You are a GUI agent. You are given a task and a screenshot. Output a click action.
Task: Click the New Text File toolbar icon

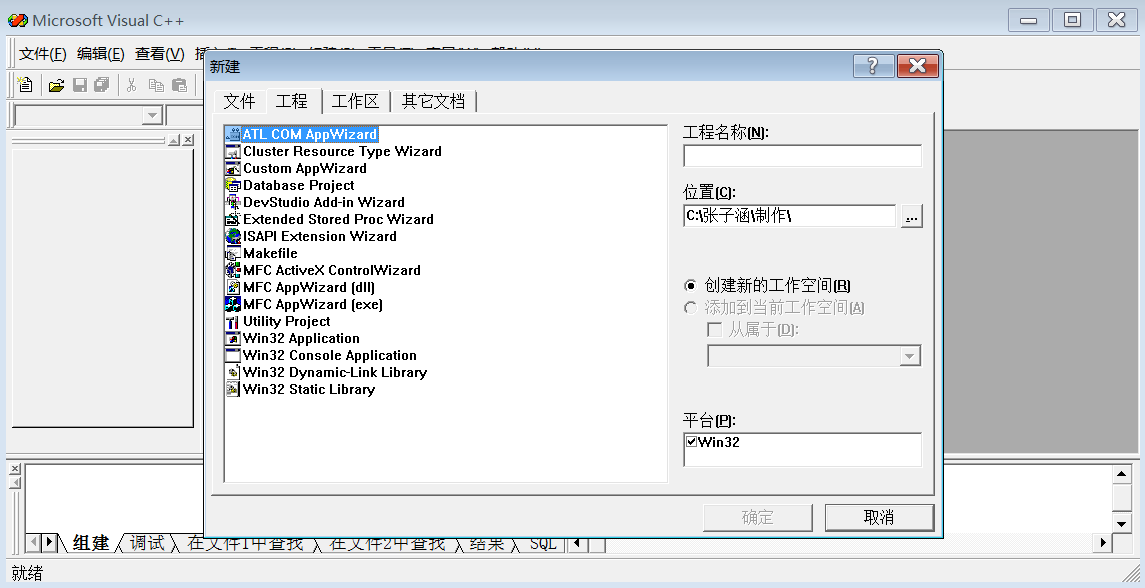coord(25,85)
